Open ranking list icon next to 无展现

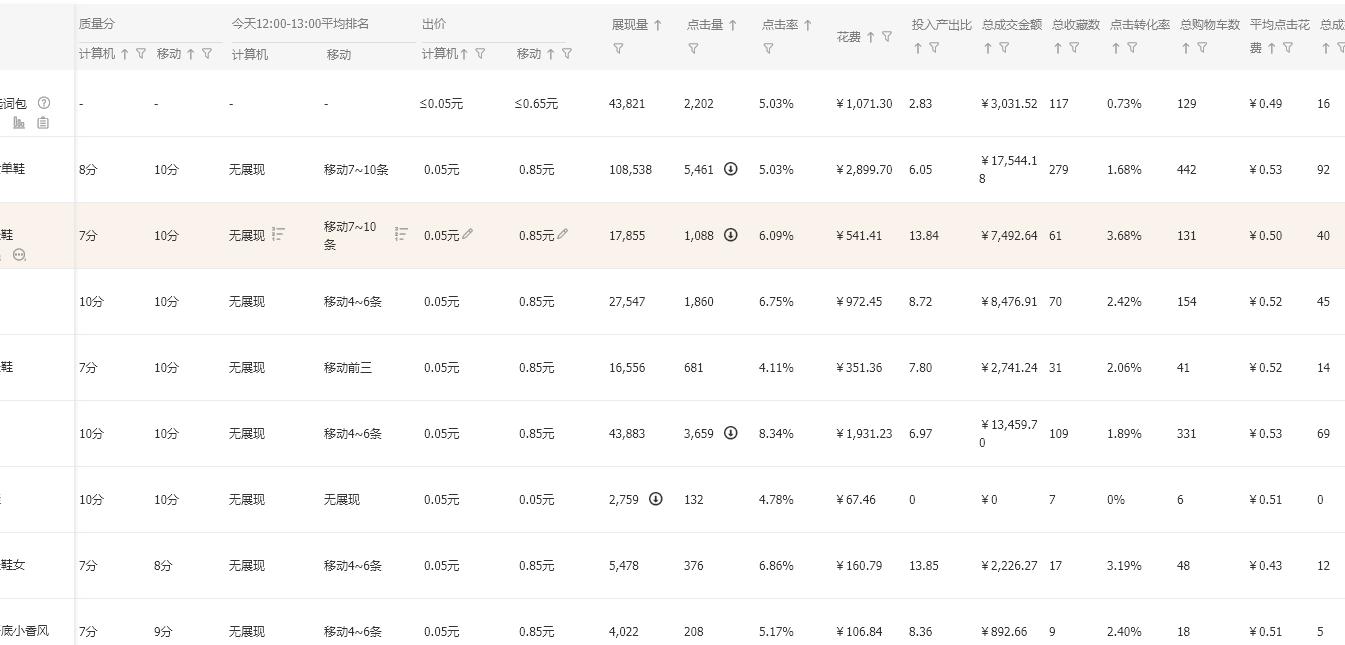279,234
